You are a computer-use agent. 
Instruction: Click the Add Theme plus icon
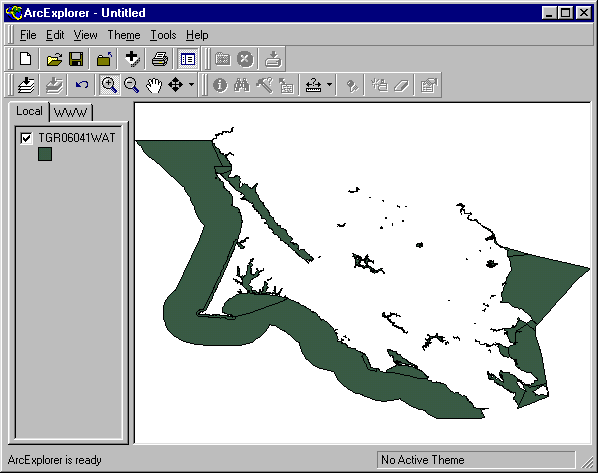click(x=132, y=59)
